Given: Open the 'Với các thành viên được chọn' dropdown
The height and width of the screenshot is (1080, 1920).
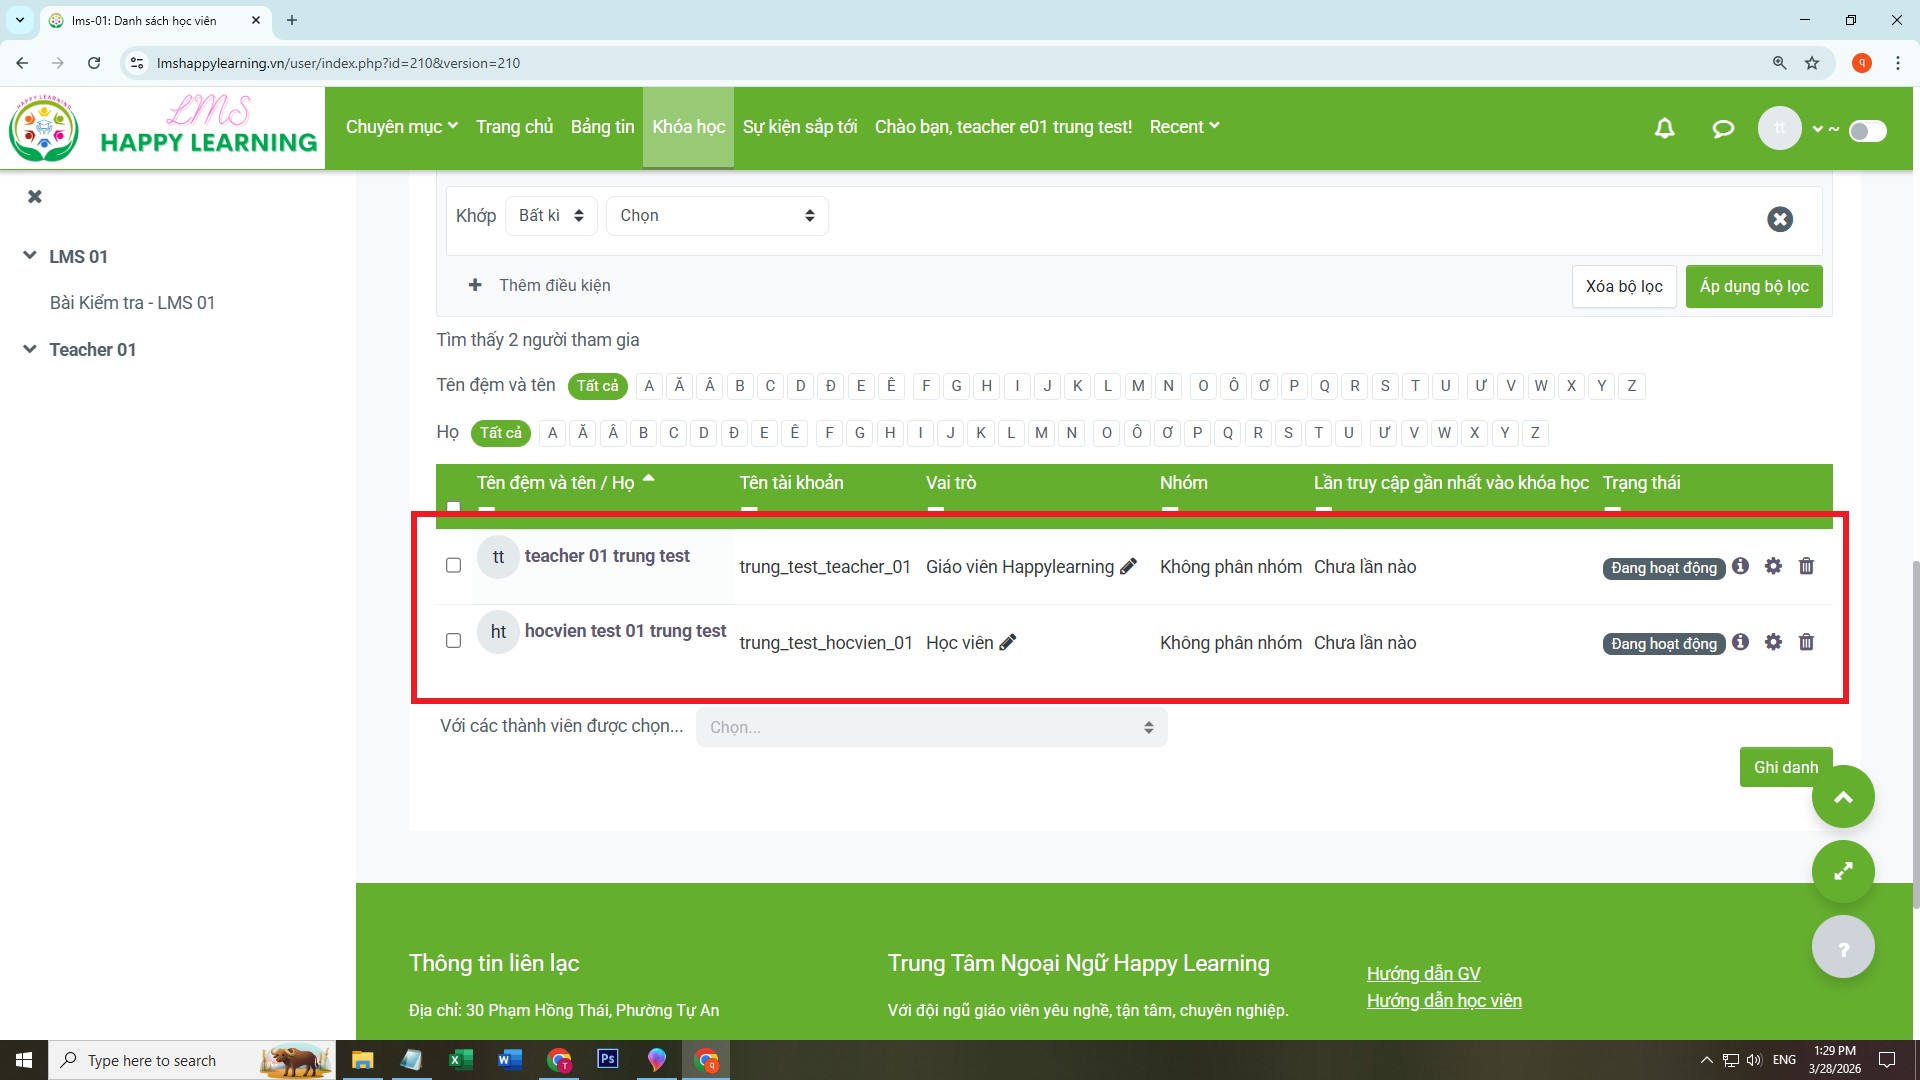Looking at the screenshot, I should 931,727.
